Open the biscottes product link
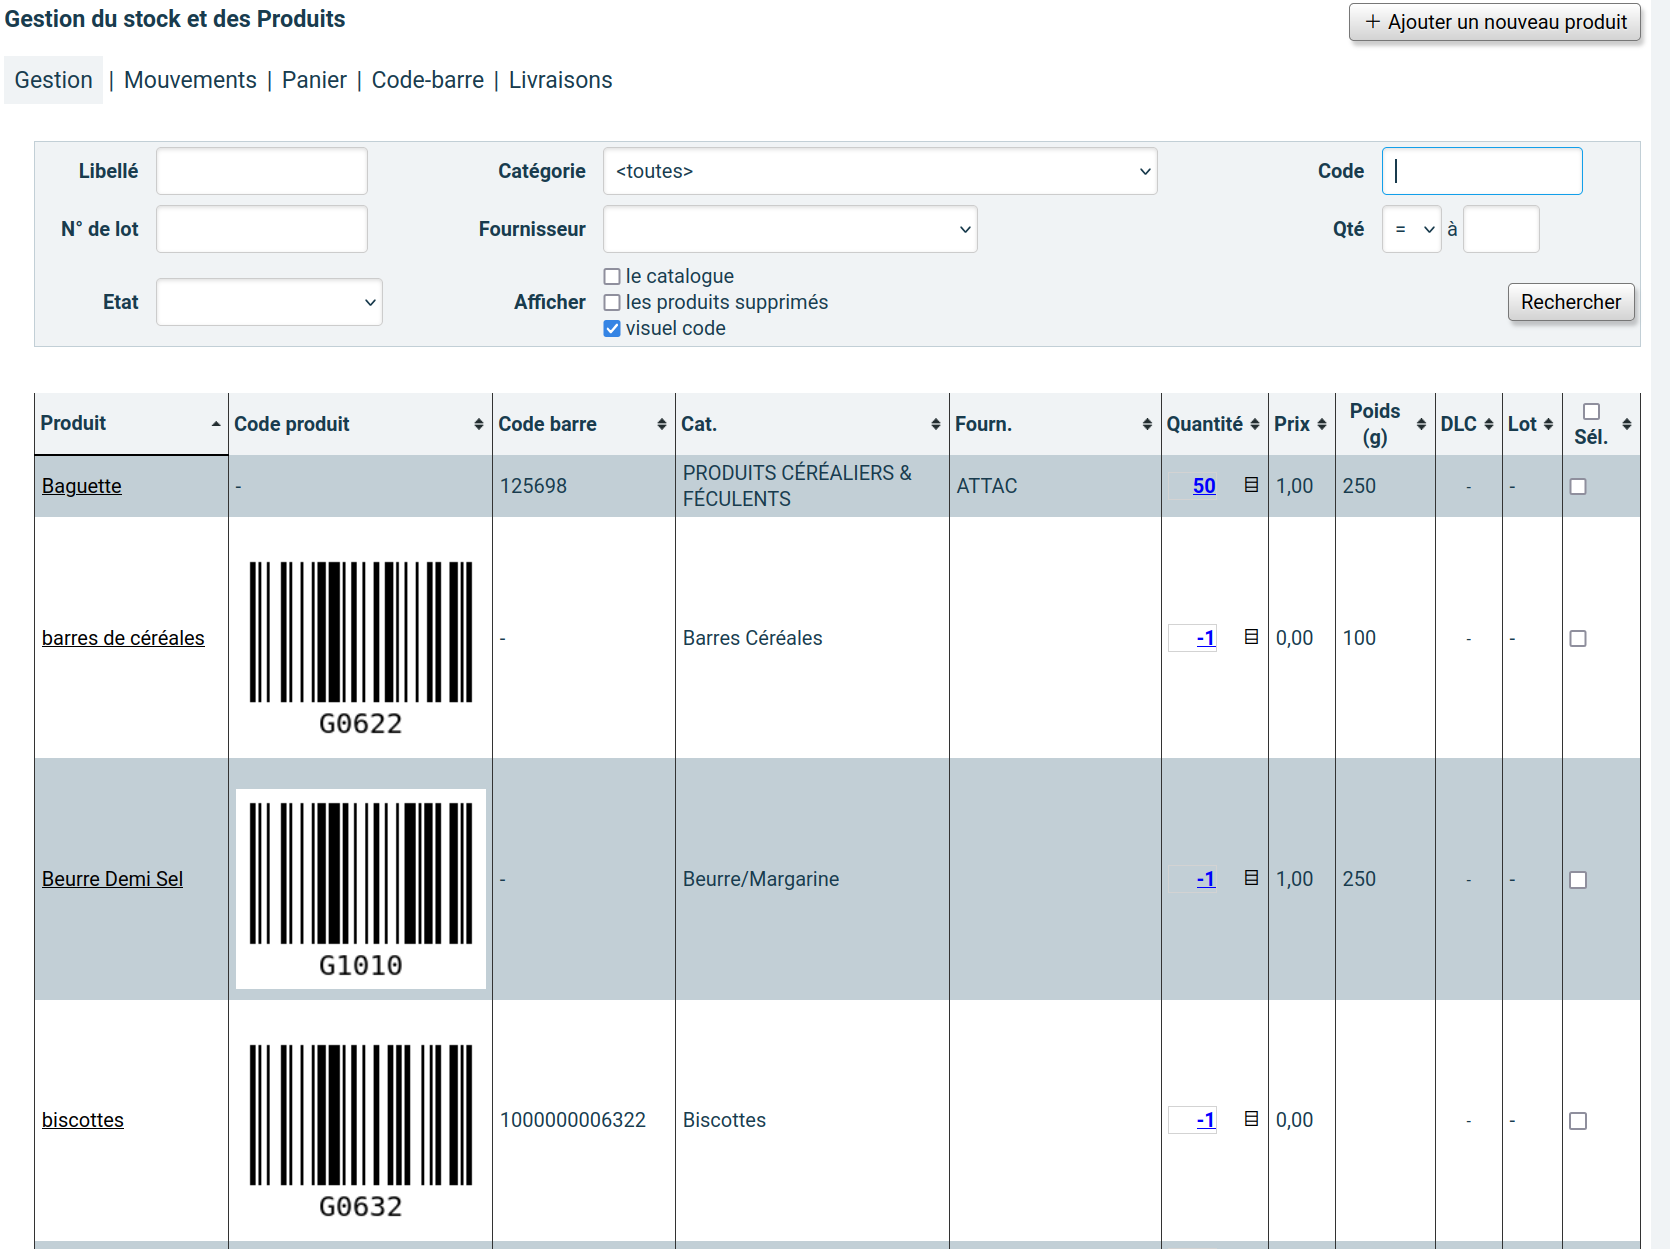The width and height of the screenshot is (1670, 1249). point(83,1120)
